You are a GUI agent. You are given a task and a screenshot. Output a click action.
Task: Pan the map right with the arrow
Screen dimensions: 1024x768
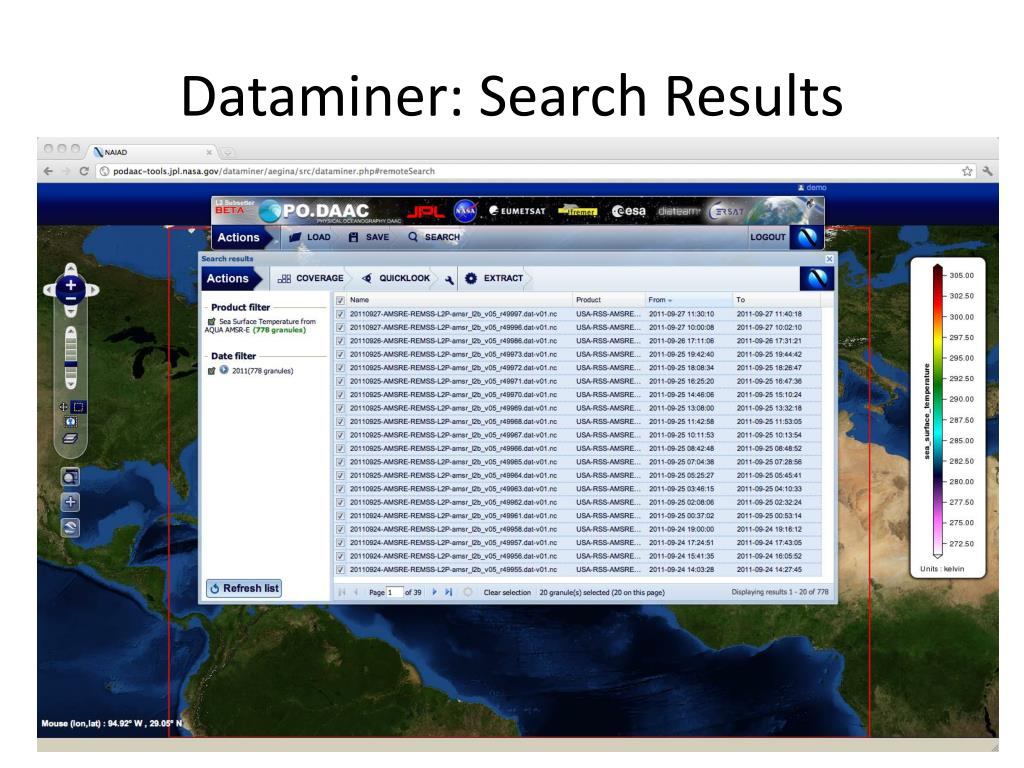(93, 290)
